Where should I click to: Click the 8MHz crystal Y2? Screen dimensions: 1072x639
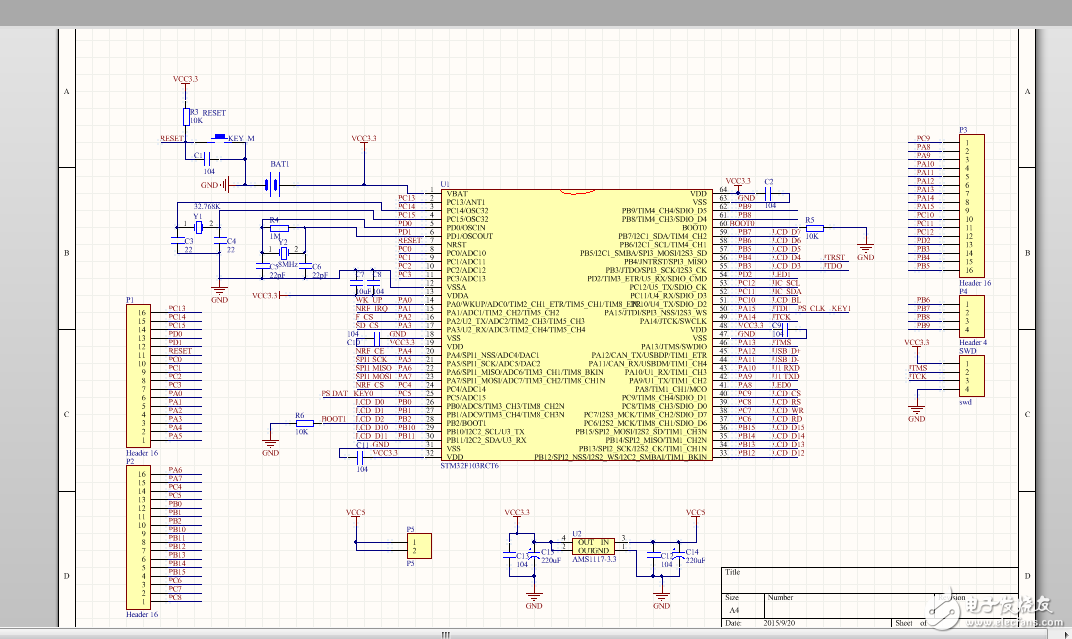pos(283,253)
